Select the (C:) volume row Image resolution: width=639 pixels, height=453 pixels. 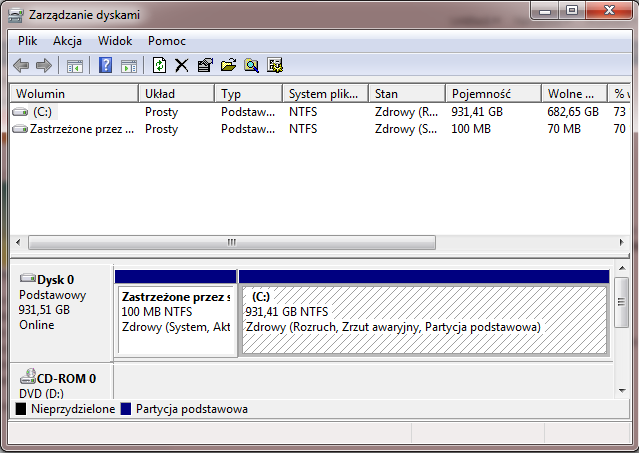[321, 112]
